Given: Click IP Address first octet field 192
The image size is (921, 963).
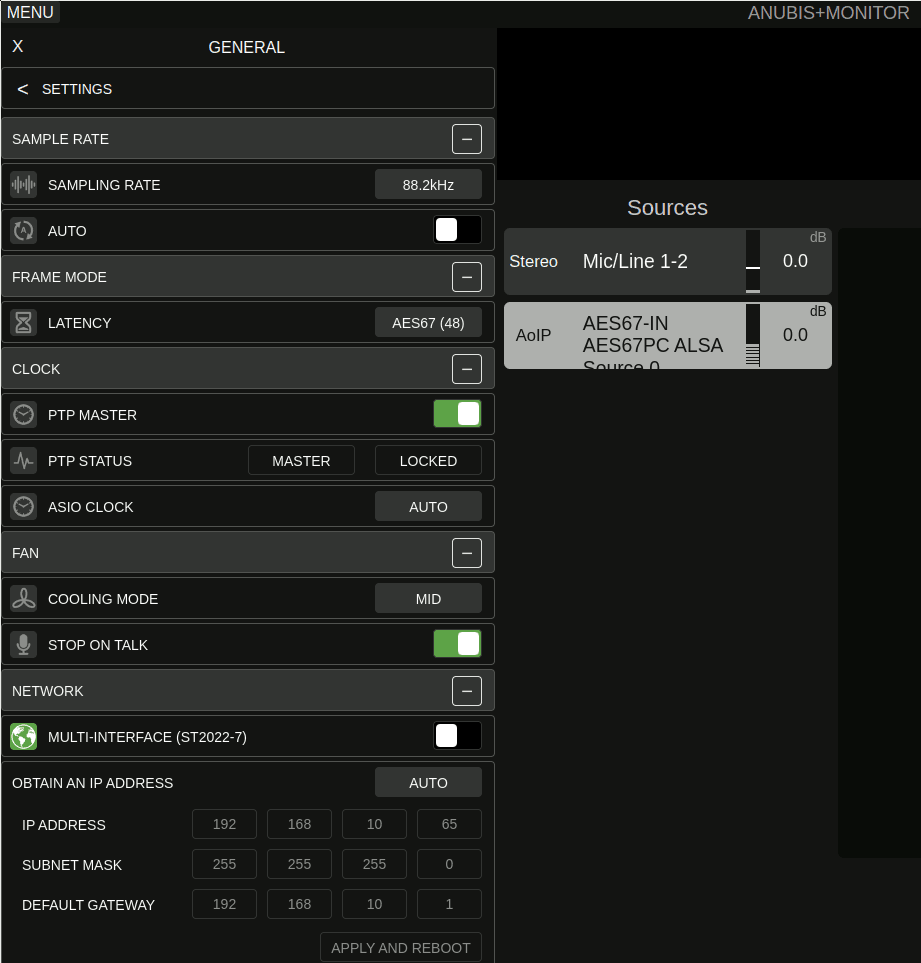Looking at the screenshot, I should point(224,824).
